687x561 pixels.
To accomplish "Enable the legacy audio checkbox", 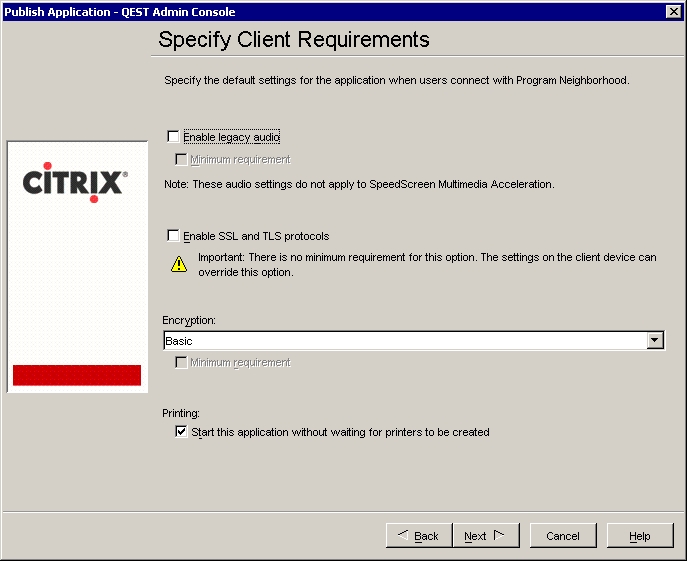I will coord(174,137).
